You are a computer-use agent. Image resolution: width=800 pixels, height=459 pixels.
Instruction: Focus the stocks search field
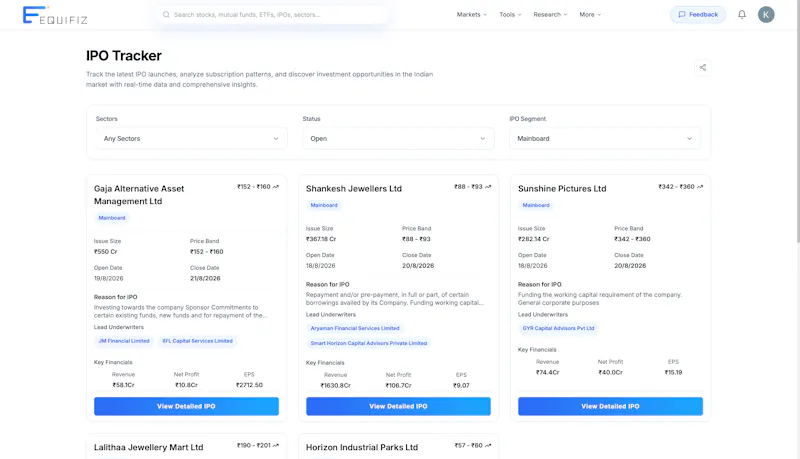273,15
